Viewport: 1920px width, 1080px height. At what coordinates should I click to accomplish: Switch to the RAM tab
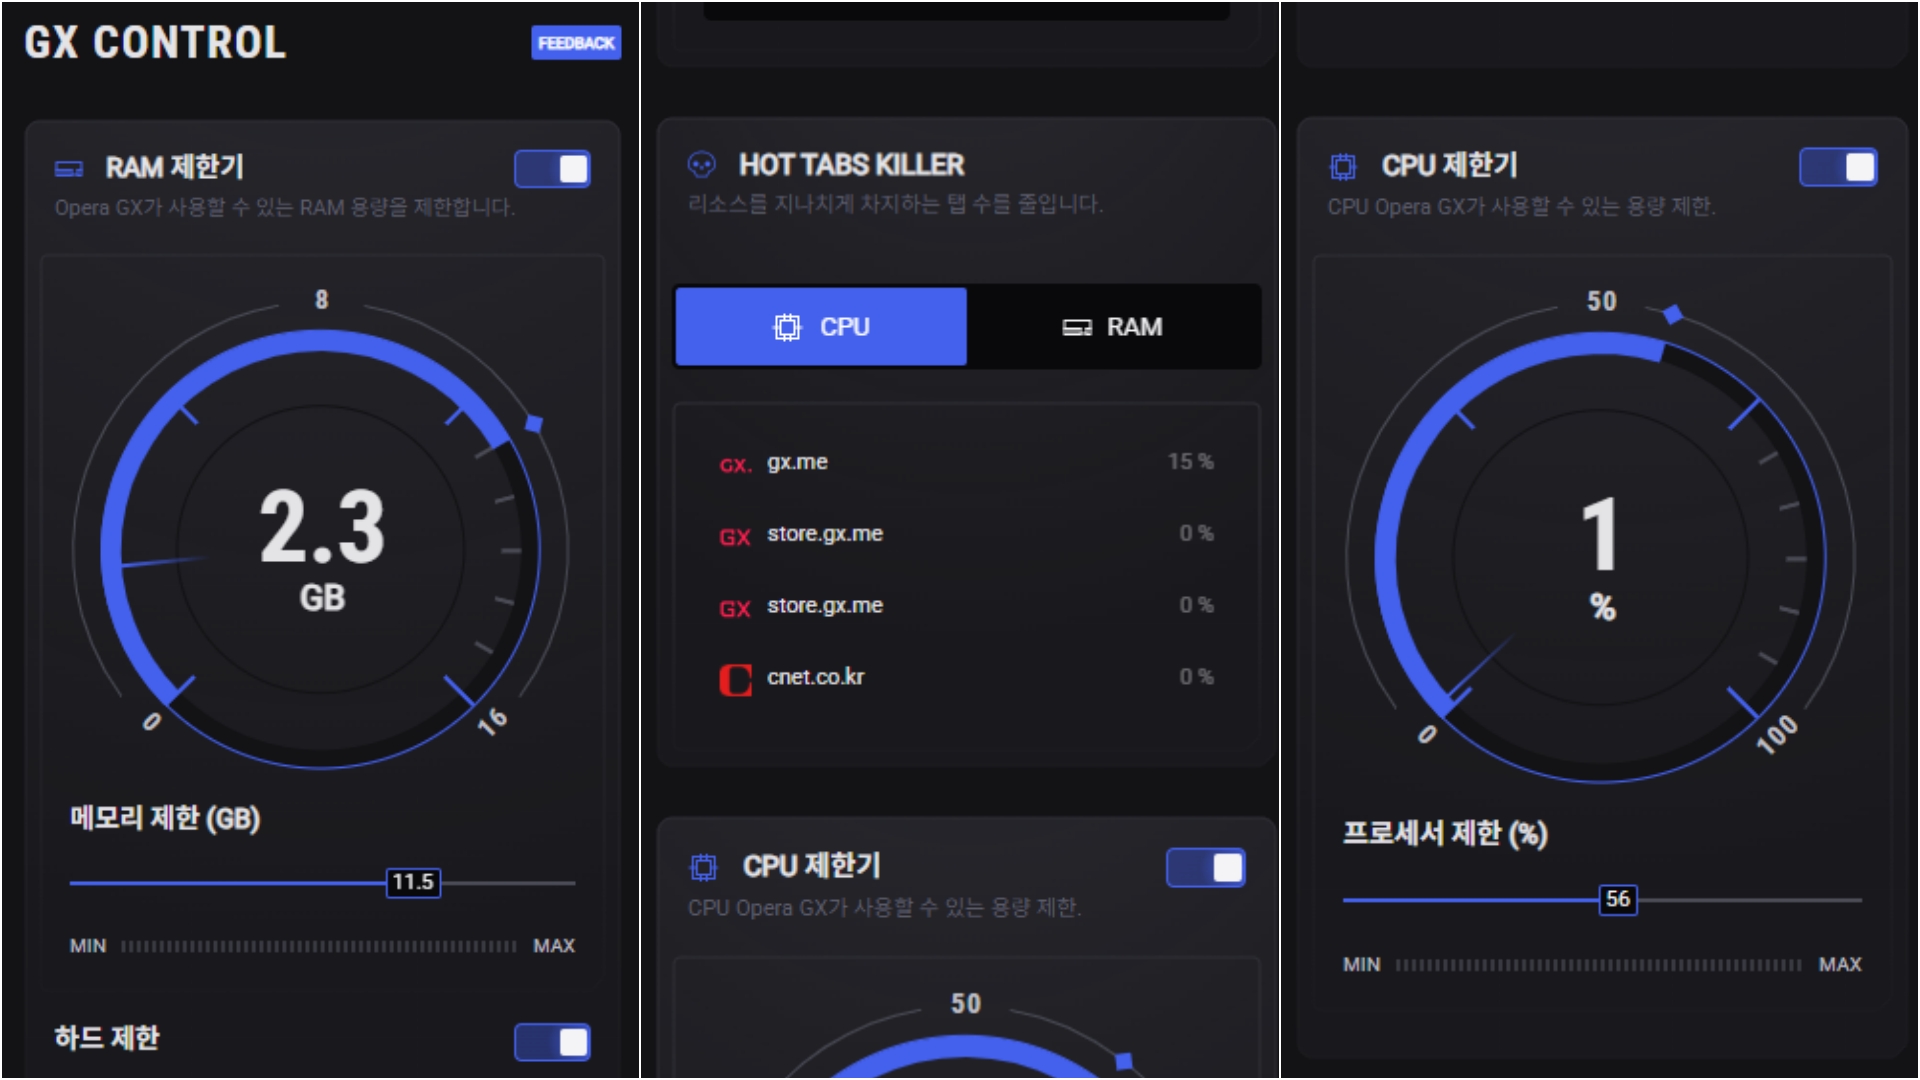[x=1113, y=327]
